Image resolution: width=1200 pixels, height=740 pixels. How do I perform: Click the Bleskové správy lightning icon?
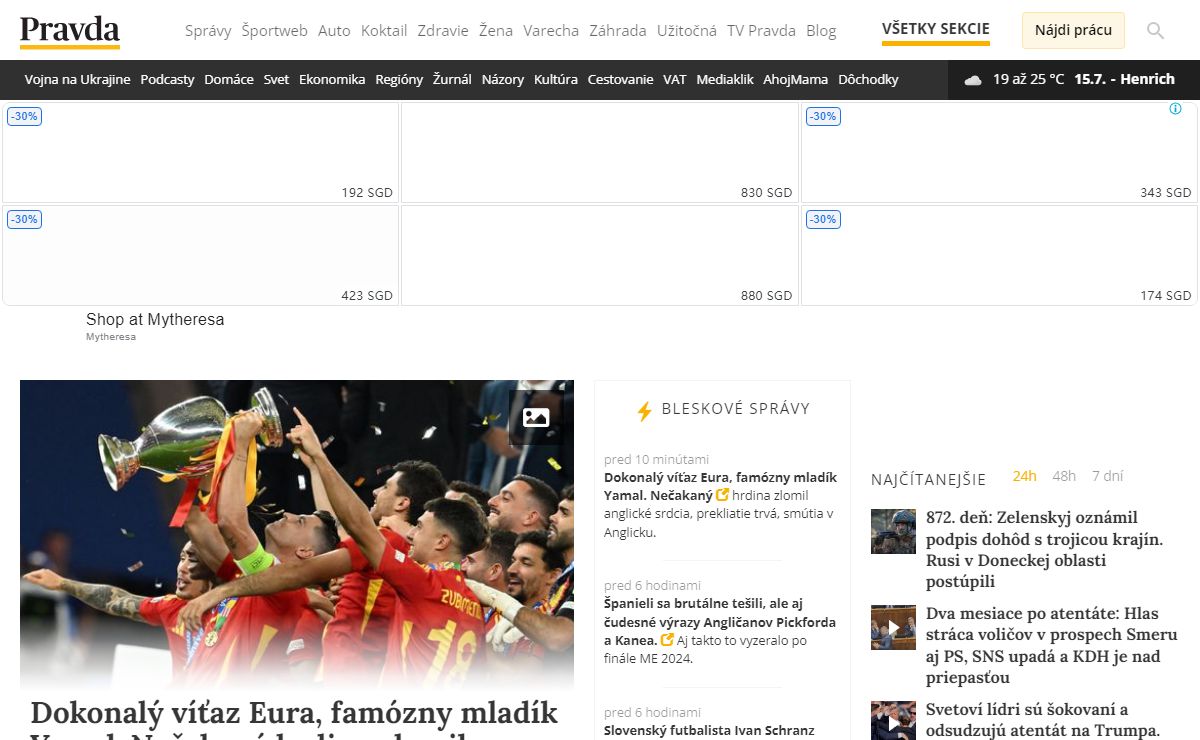[645, 410]
